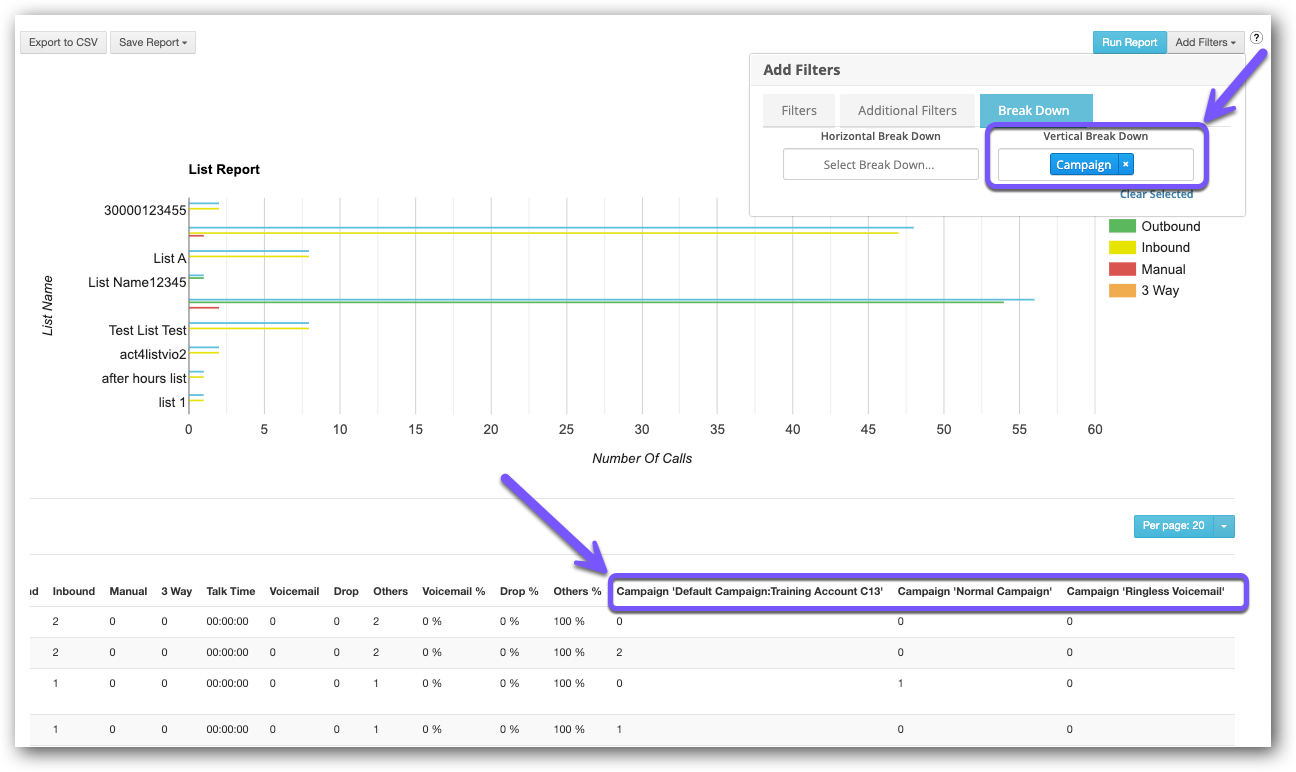1296x772 pixels.
Task: Toggle Outbound series in chart legend
Action: pyautogui.click(x=1170, y=227)
